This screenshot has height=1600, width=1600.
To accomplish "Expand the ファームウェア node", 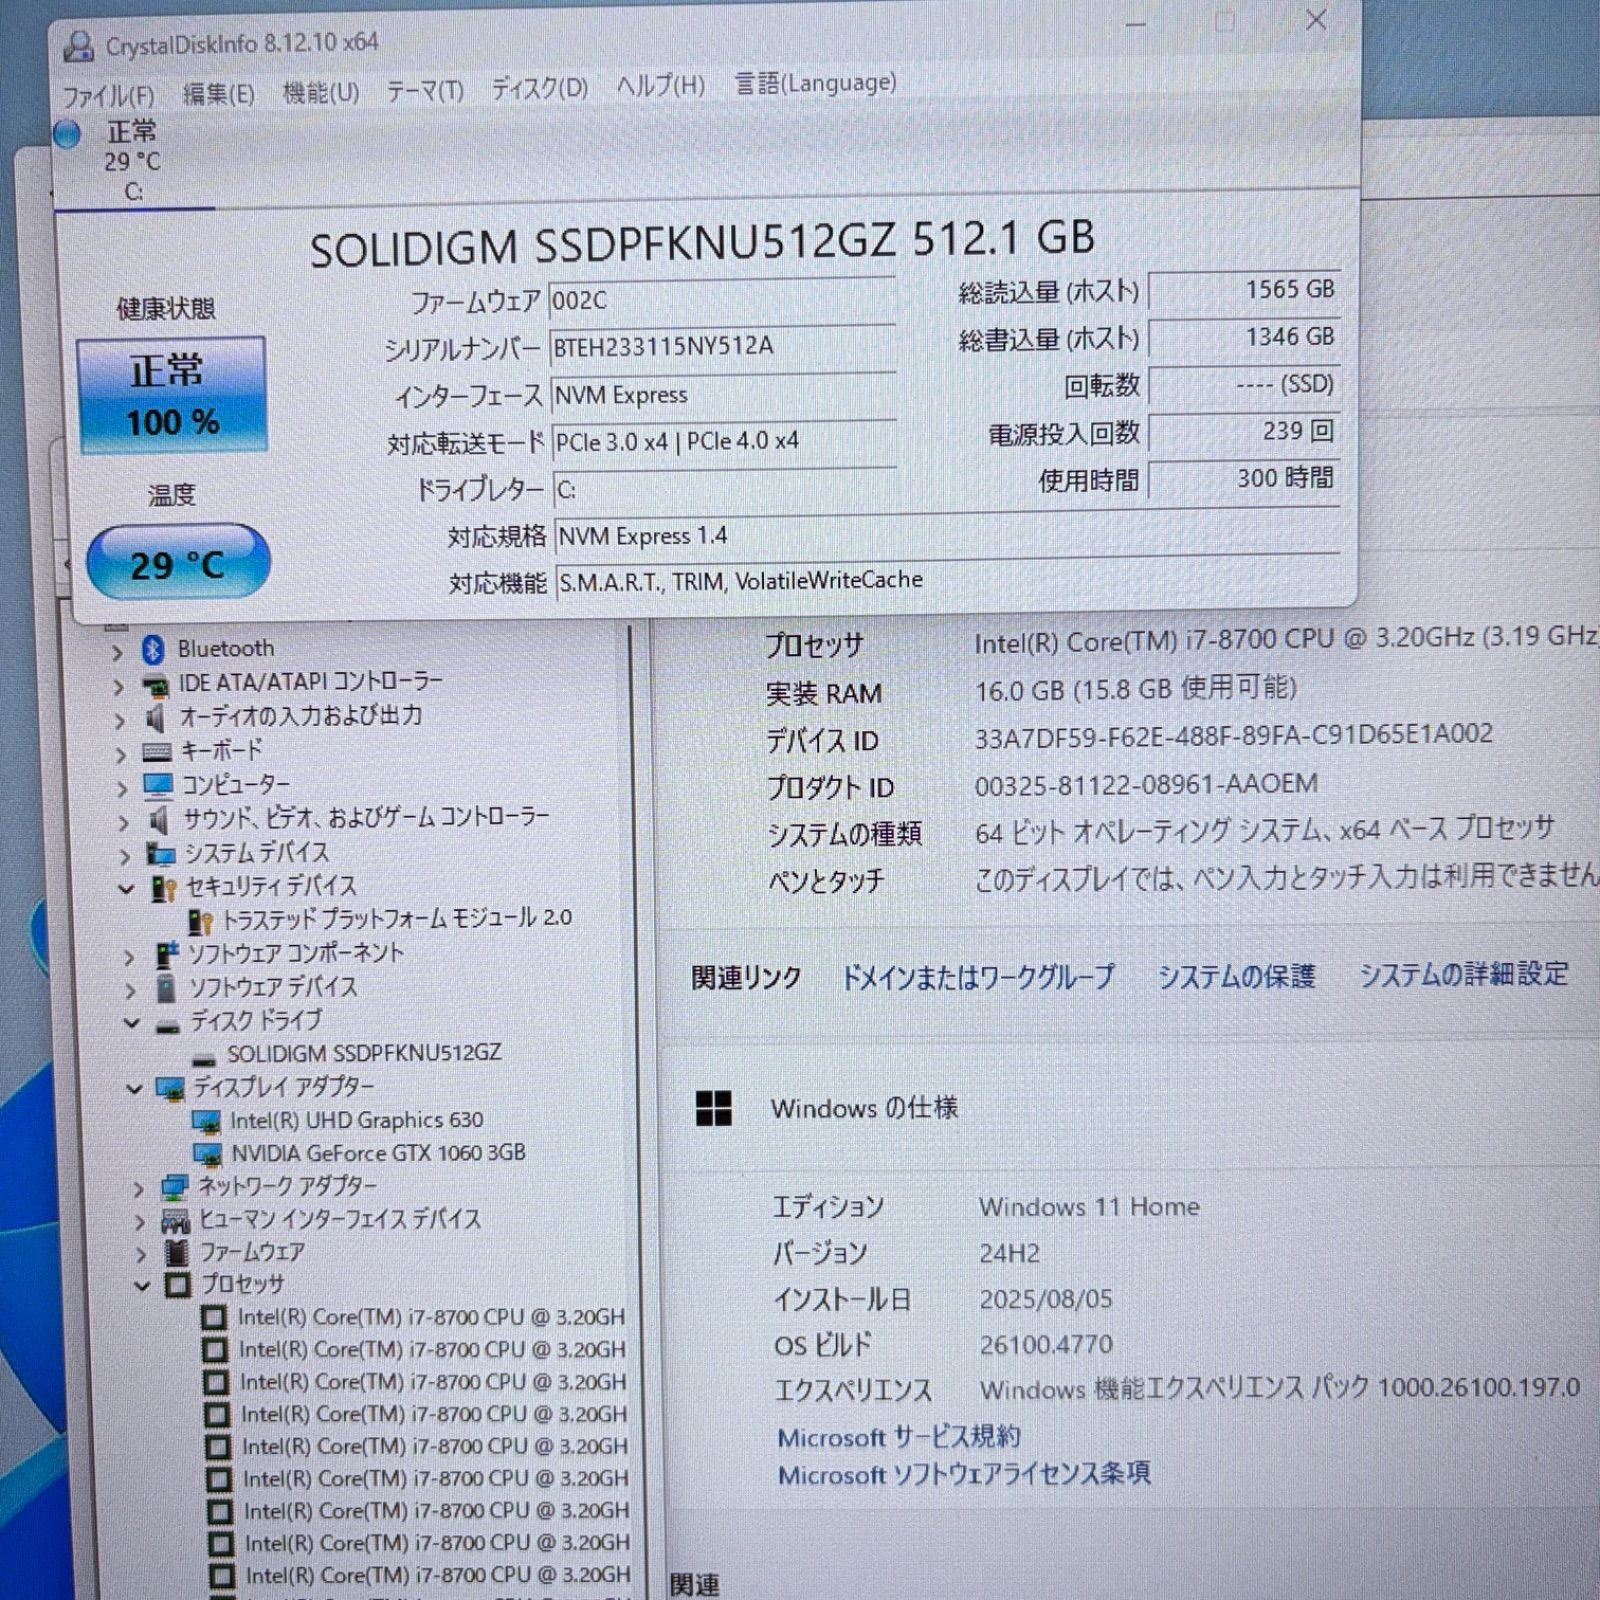I will pyautogui.click(x=141, y=1255).
